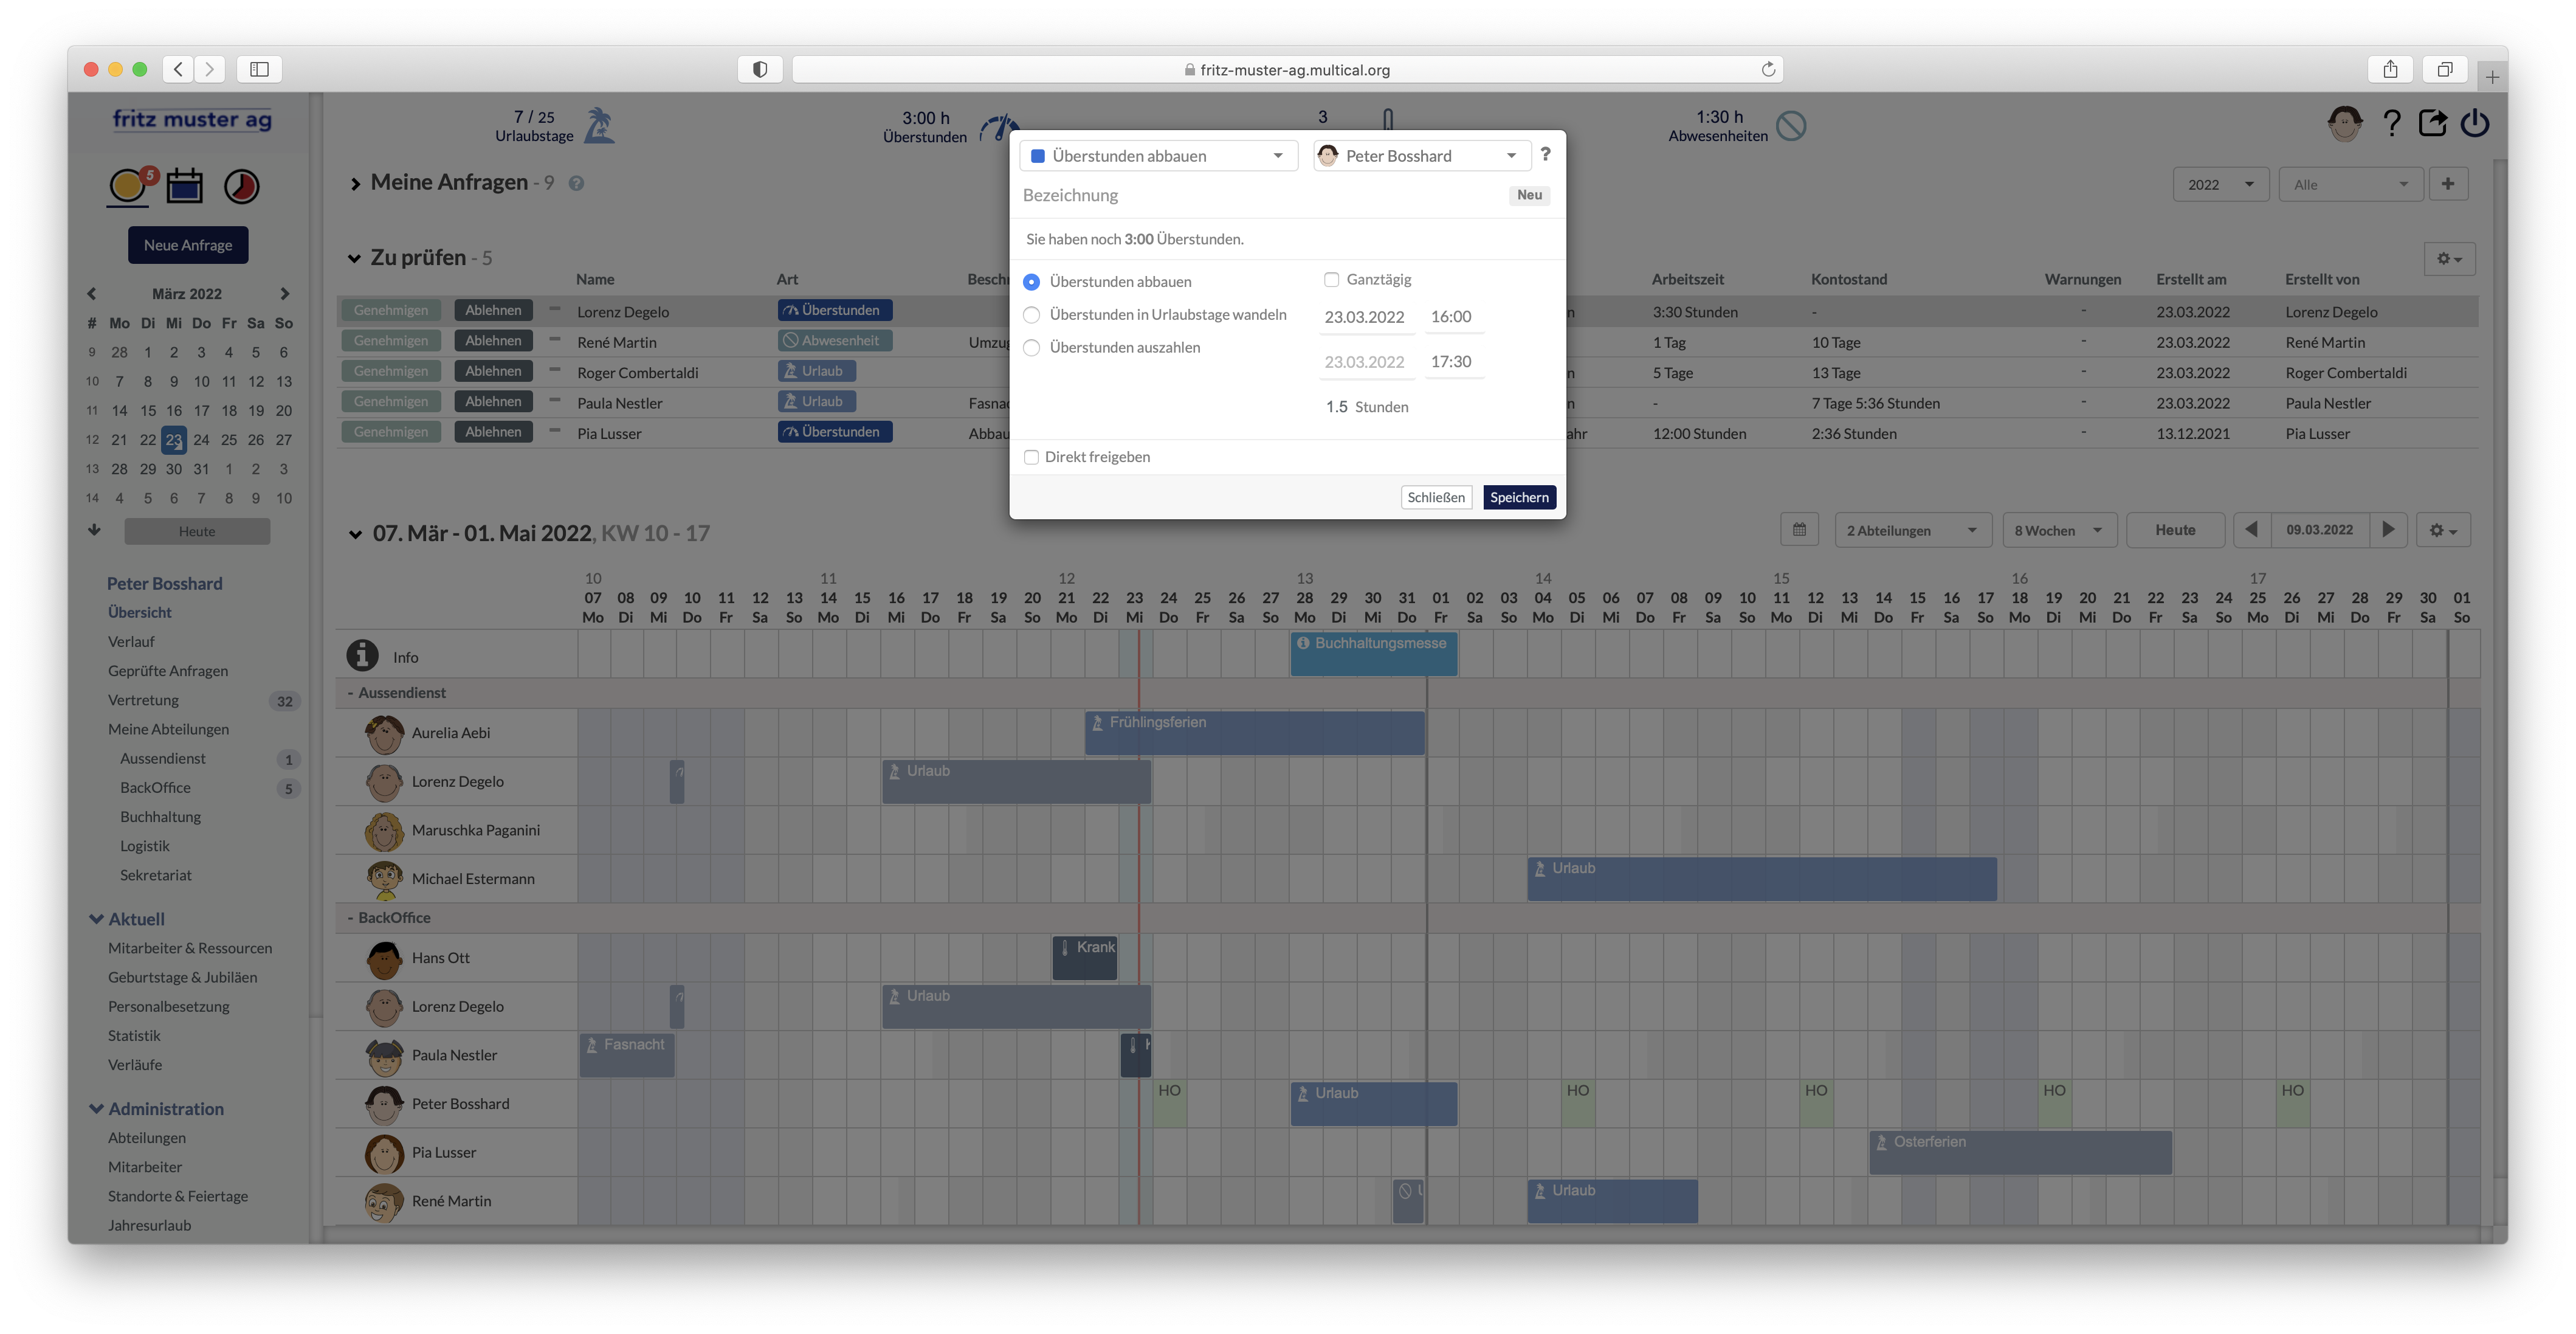Click Ablehnen for Lorenz Degelo

click(x=493, y=310)
